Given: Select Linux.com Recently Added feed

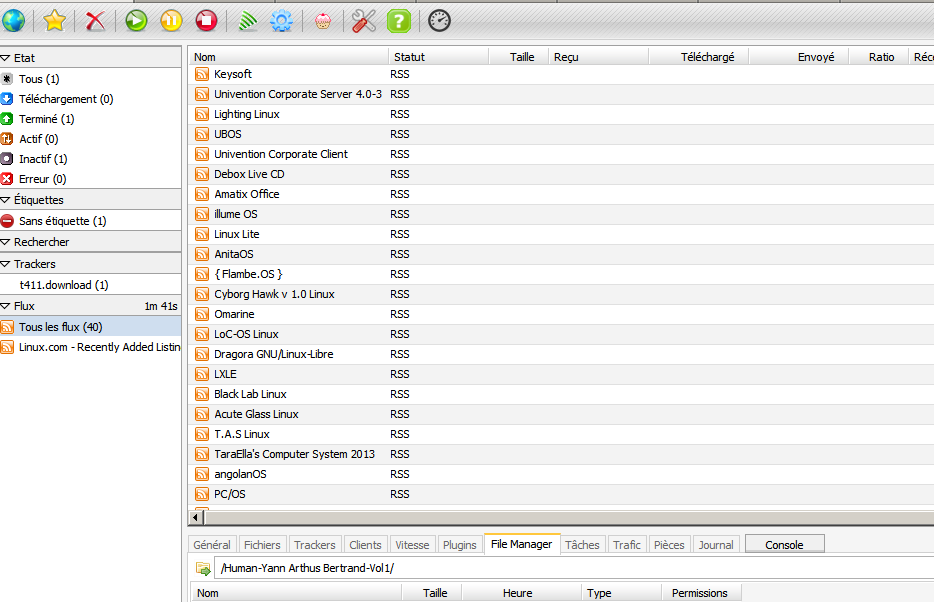Looking at the screenshot, I should [x=98, y=347].
